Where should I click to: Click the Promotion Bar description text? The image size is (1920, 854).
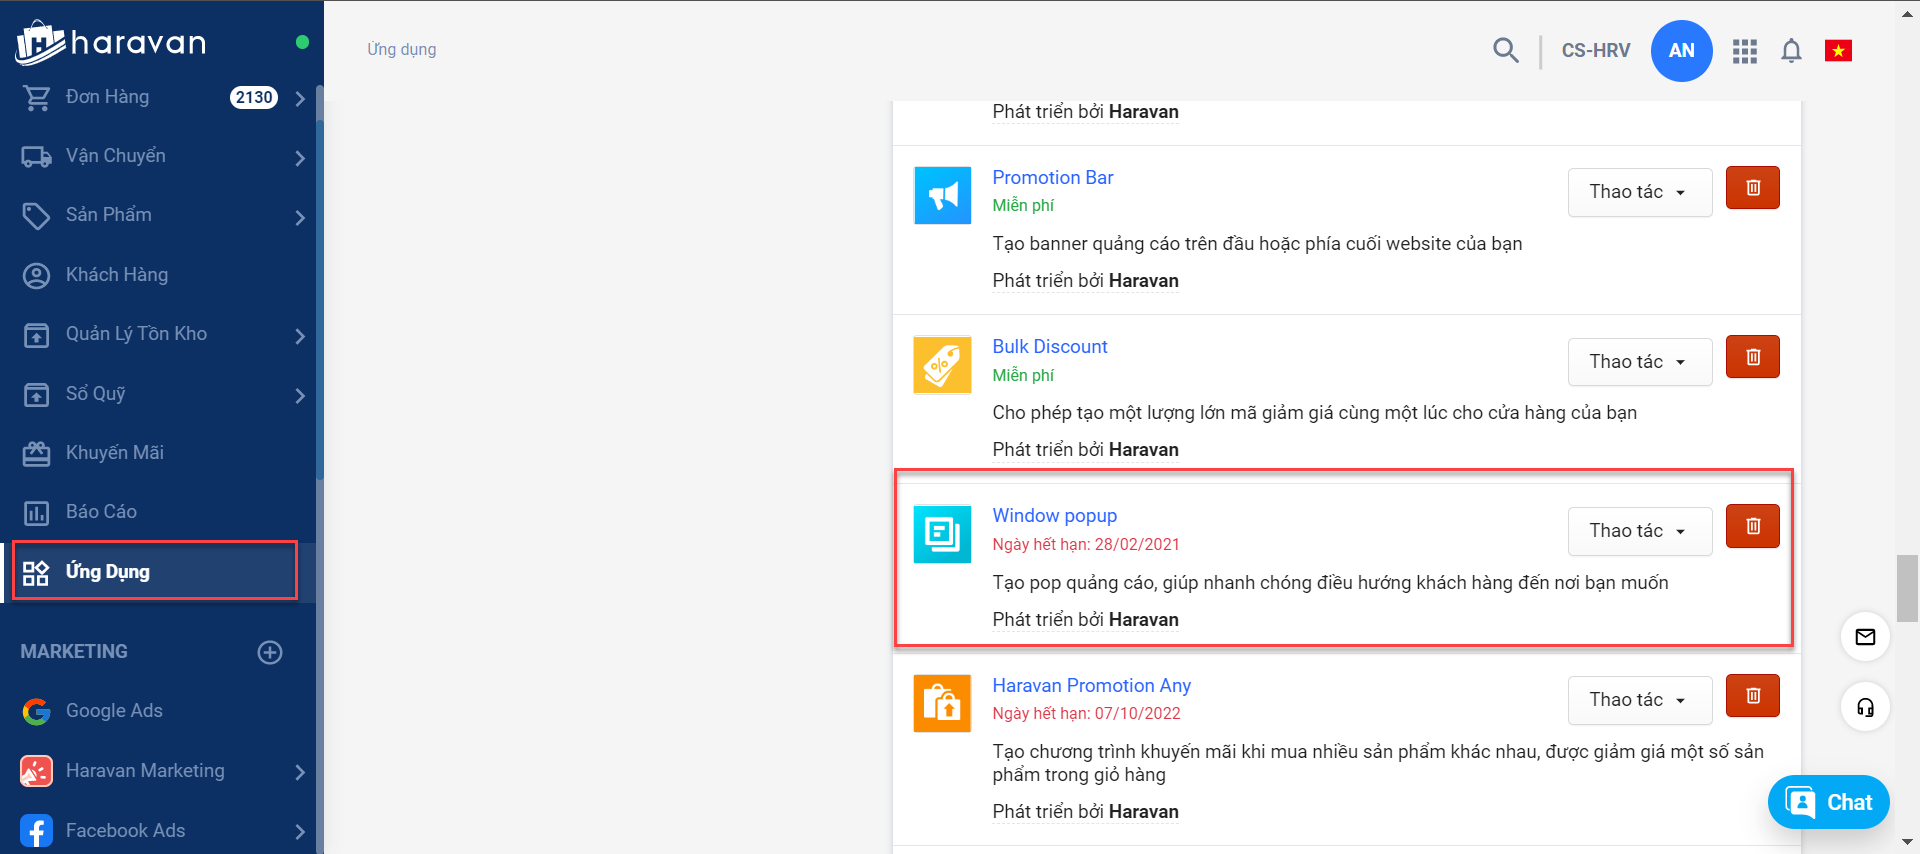point(1257,244)
